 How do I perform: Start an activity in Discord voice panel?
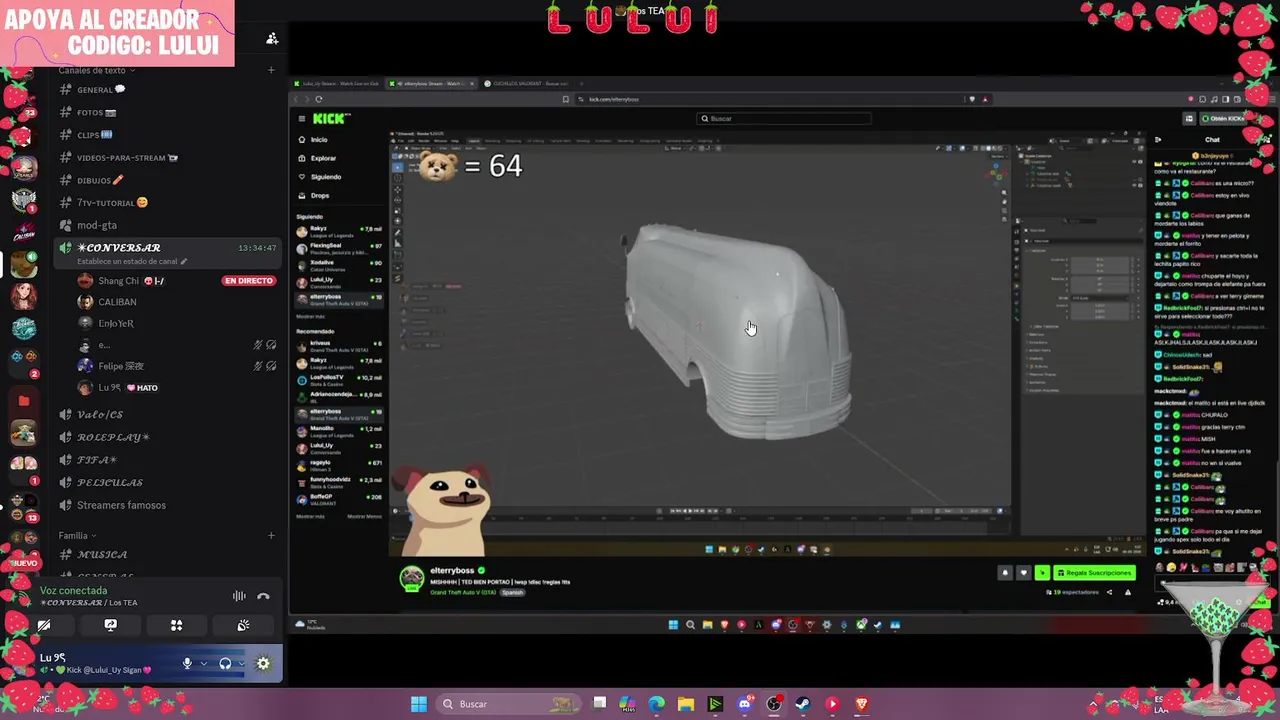pos(176,626)
